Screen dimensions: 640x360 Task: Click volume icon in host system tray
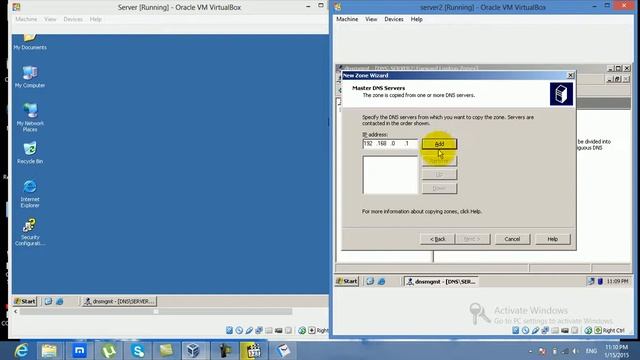(576, 351)
